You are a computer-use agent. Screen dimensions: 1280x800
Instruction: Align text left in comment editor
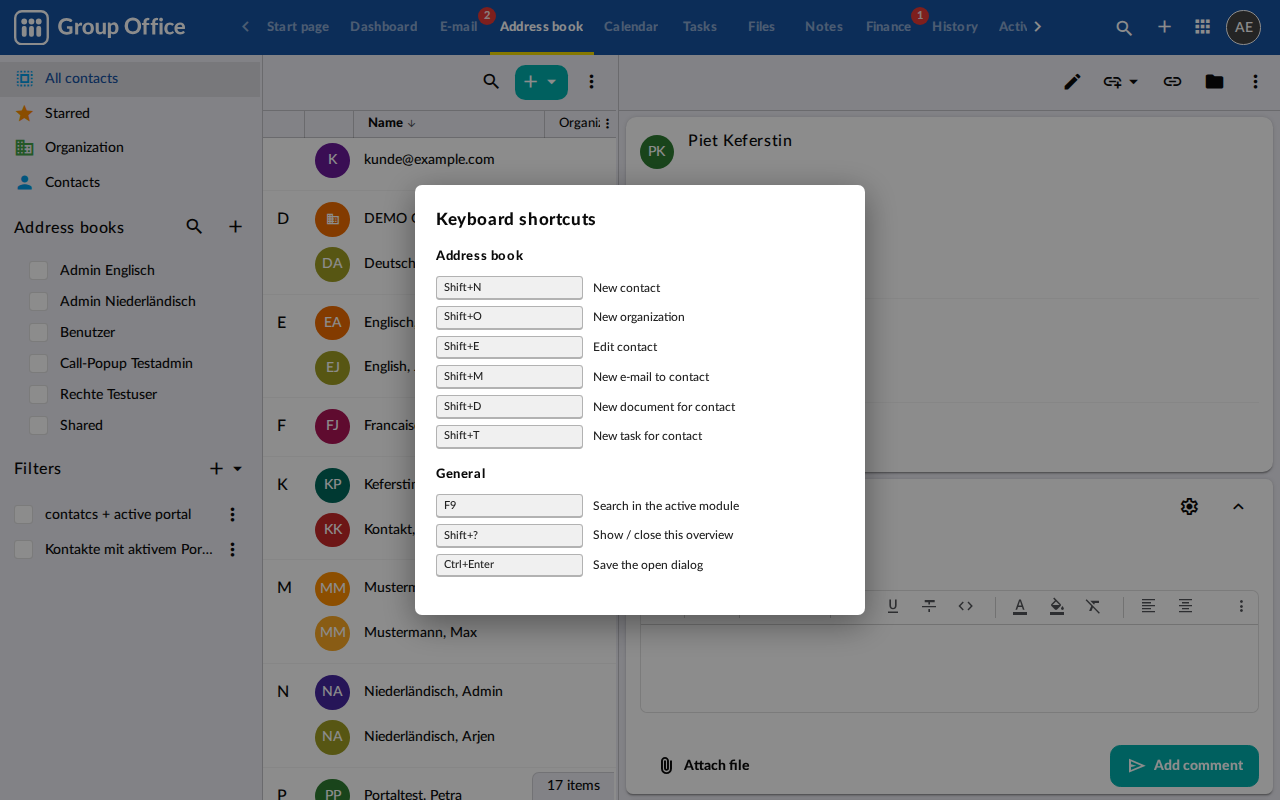(x=1149, y=606)
